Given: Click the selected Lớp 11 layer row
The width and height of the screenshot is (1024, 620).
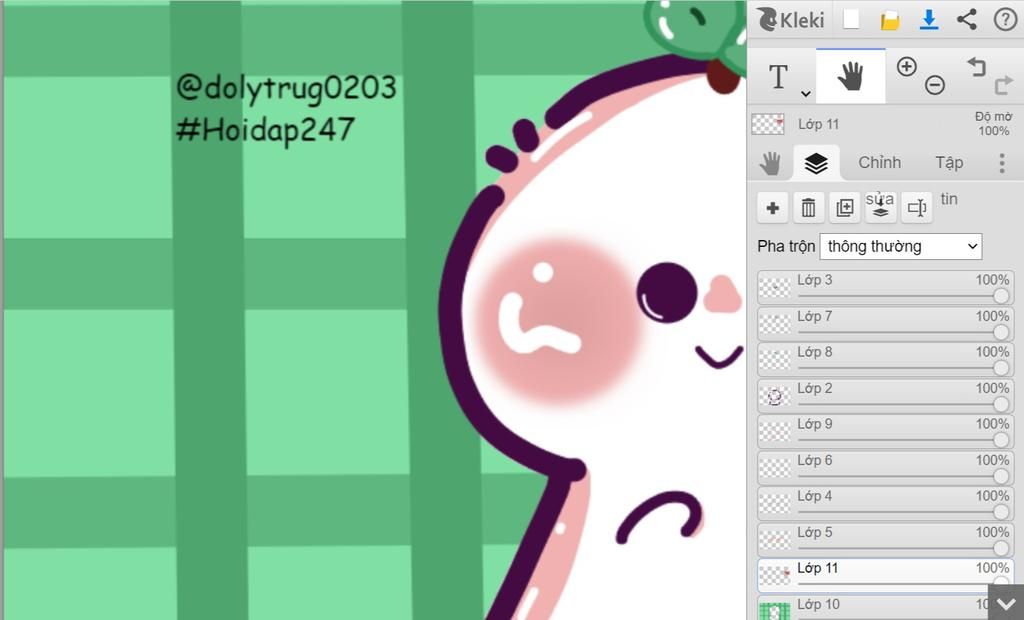Looking at the screenshot, I should click(886, 575).
